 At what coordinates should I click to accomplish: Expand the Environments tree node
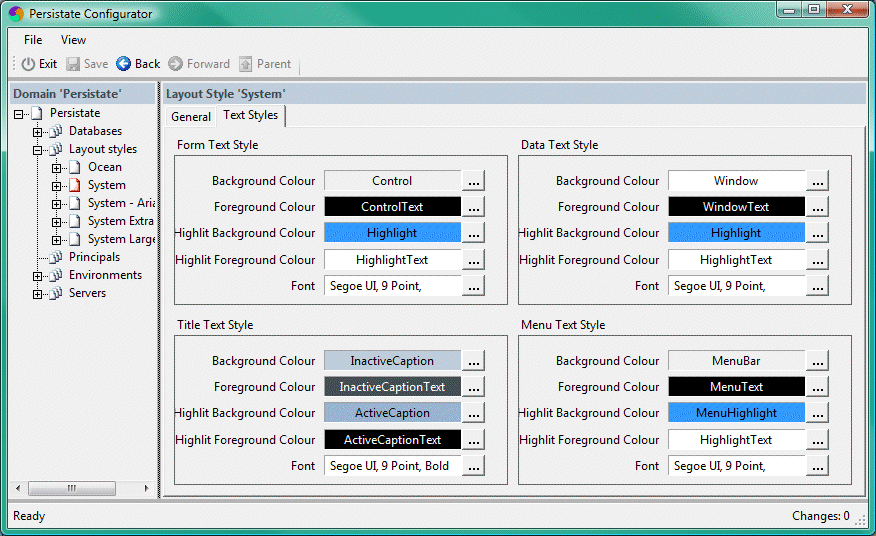[37, 276]
